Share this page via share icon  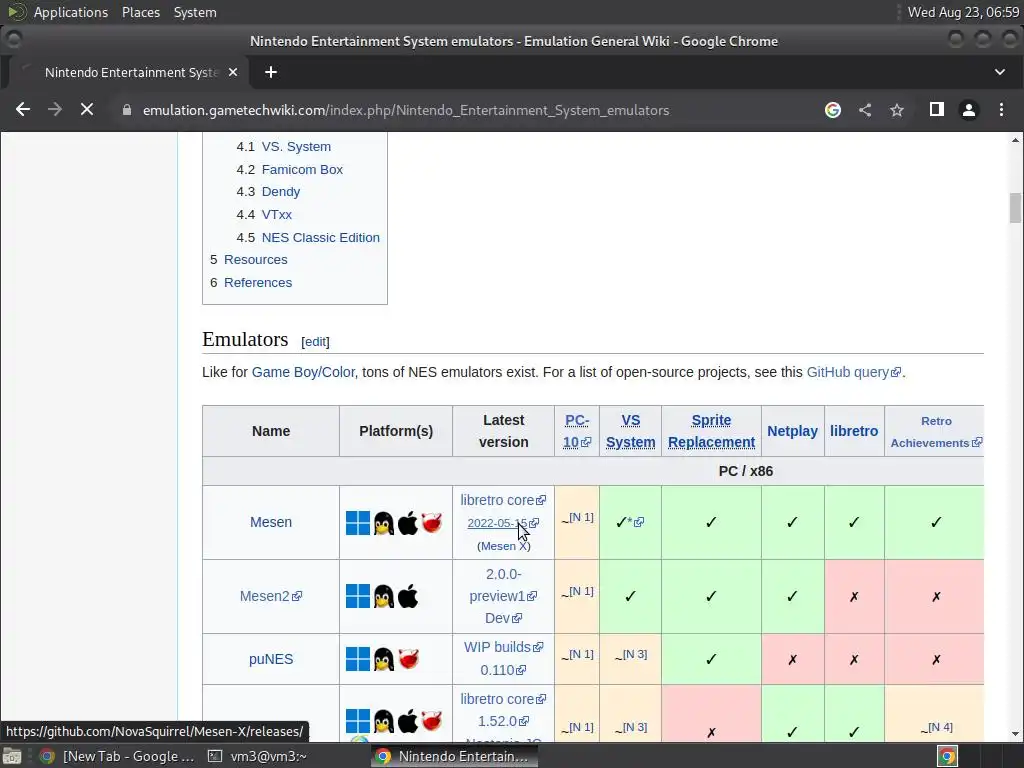(x=865, y=110)
